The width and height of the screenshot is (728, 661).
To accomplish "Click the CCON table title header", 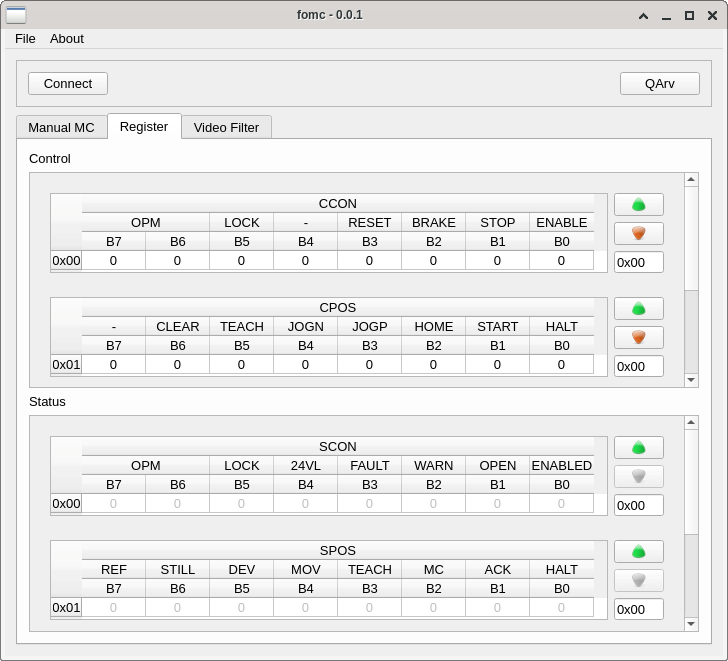I will [338, 203].
